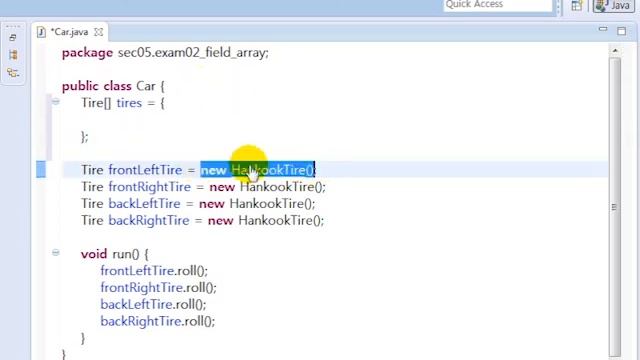The height and width of the screenshot is (360, 640).
Task: Close the Car.java tab with its X
Action: pyautogui.click(x=98, y=32)
